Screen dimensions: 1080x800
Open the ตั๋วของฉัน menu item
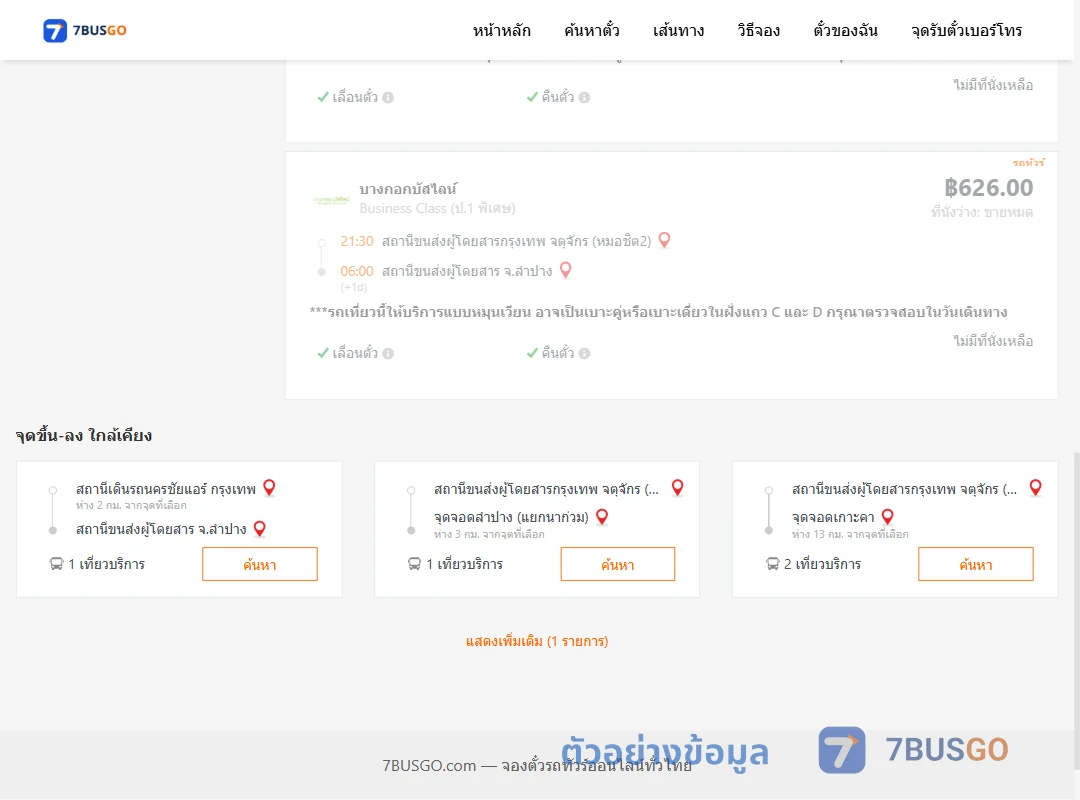tap(845, 30)
